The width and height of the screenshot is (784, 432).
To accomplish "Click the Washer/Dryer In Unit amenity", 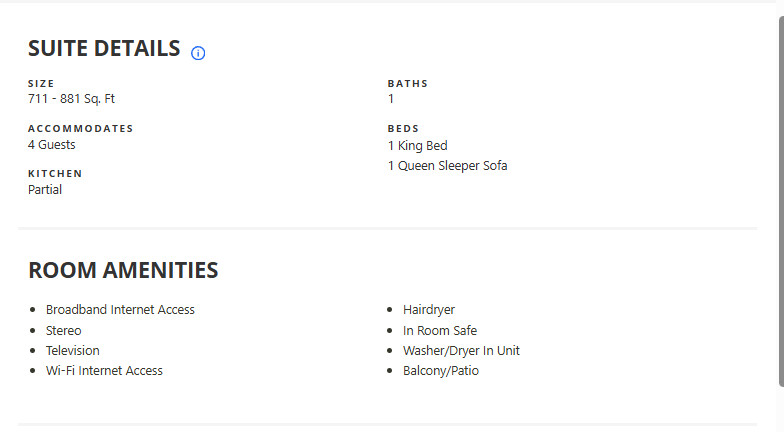I will 462,350.
